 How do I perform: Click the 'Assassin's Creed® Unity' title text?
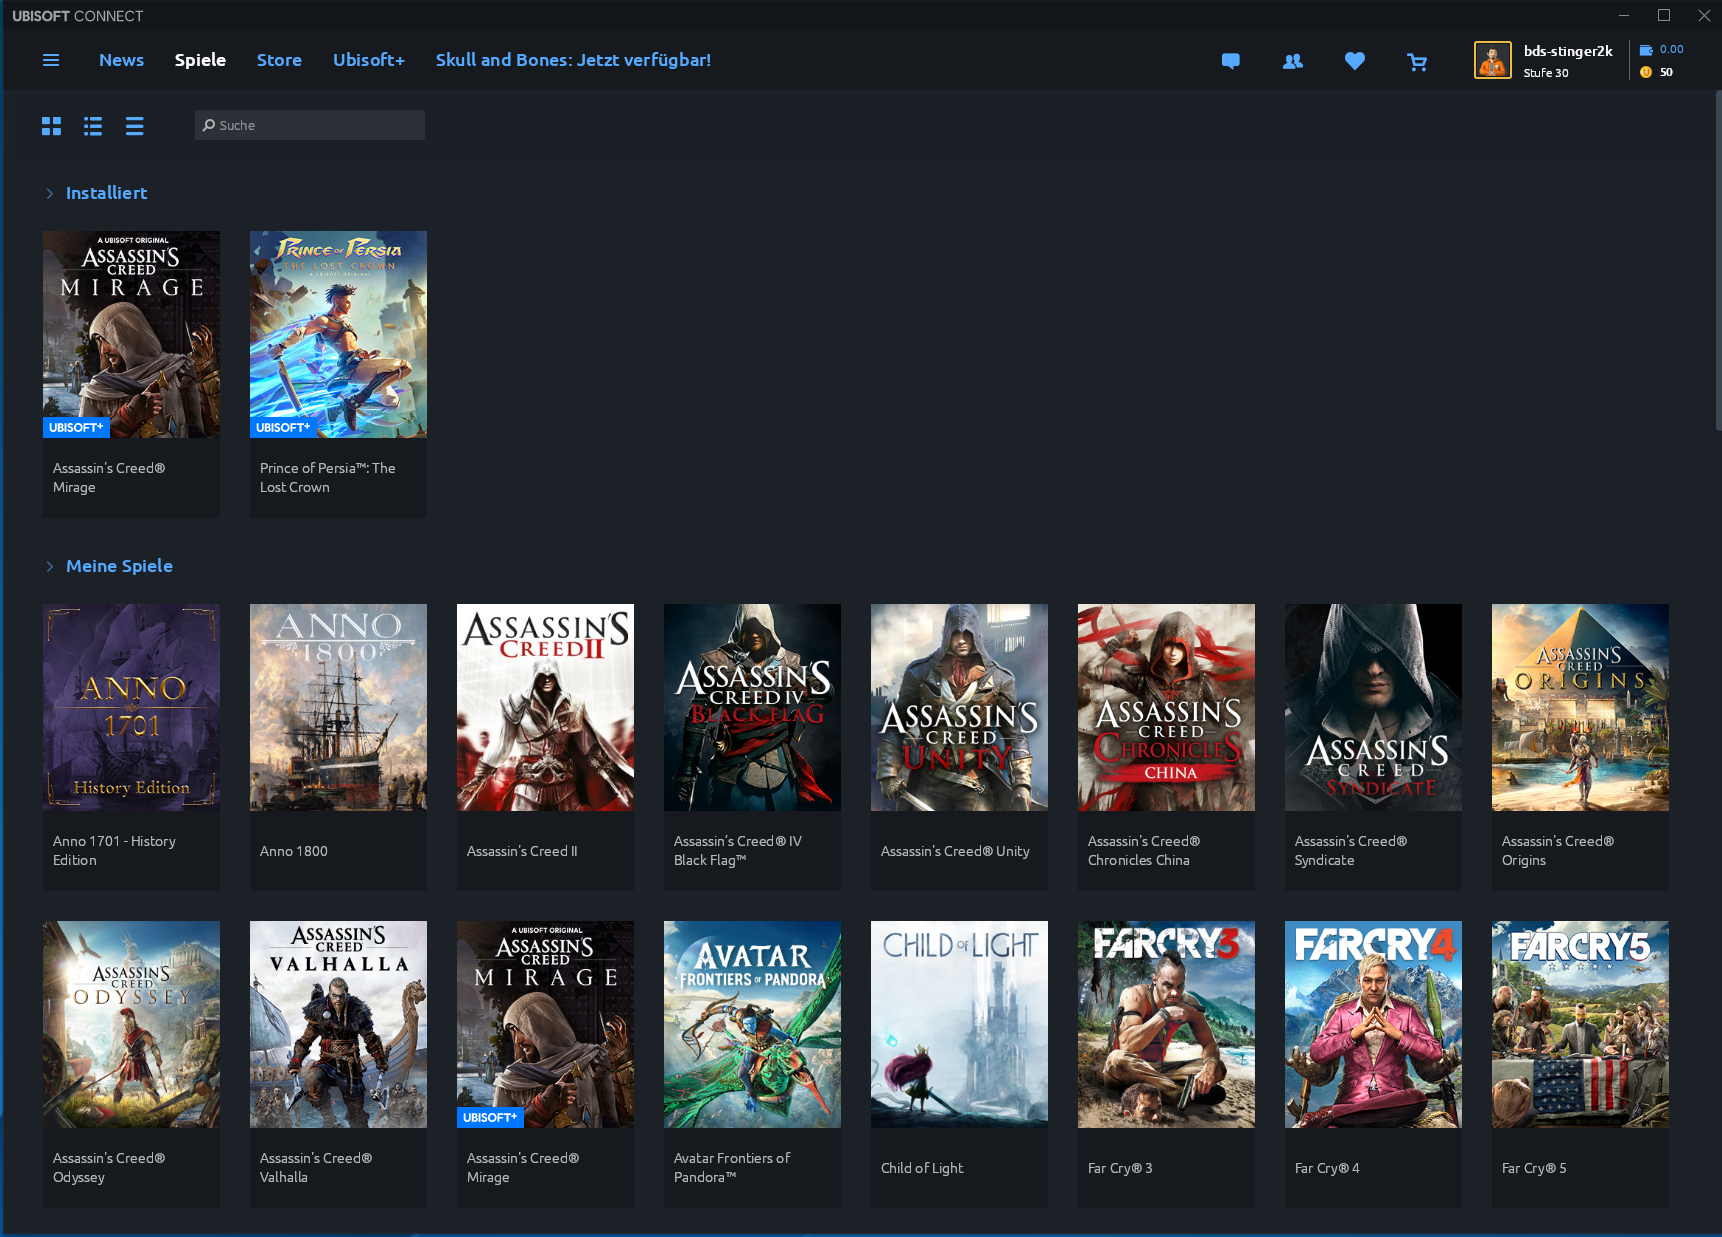955,851
